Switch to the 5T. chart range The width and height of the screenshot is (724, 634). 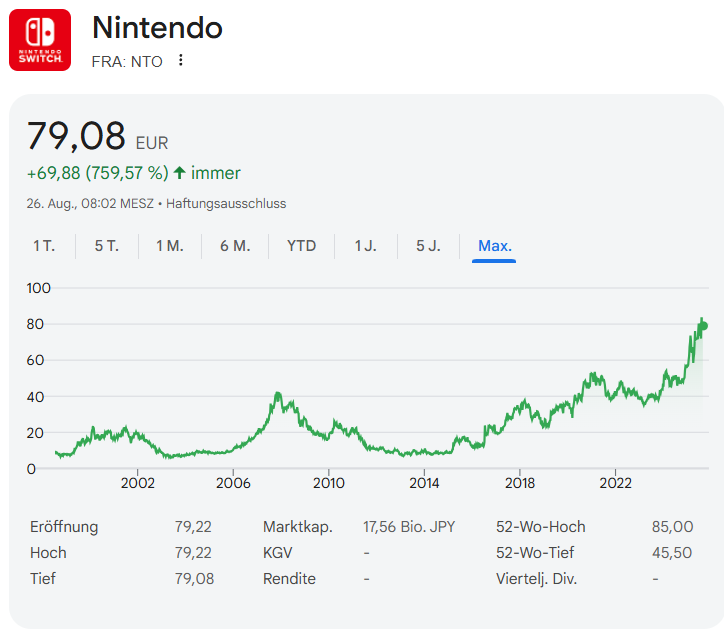[x=106, y=246]
